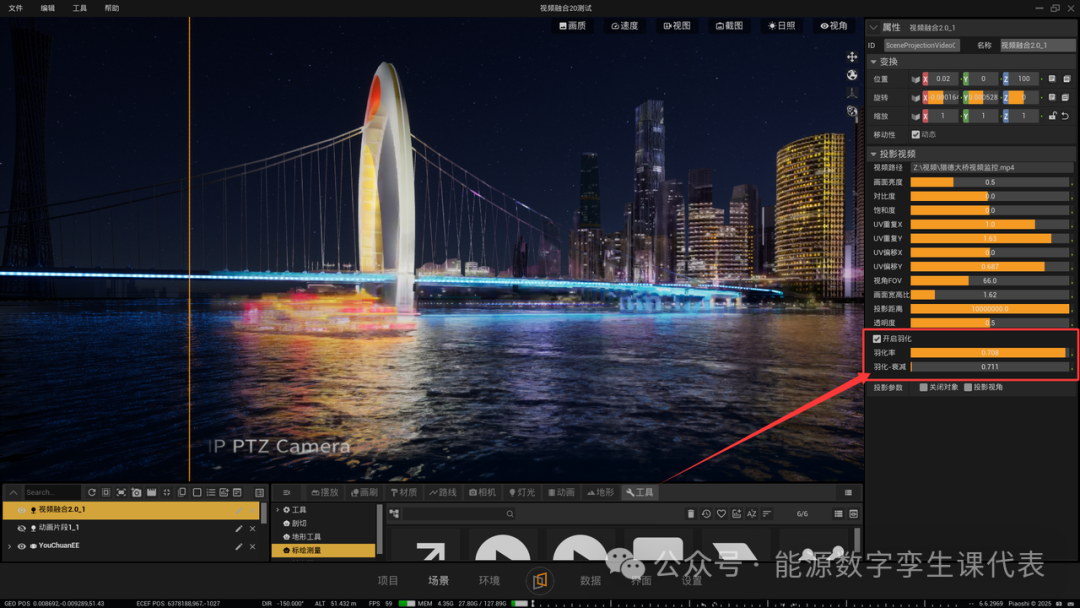This screenshot has height=608, width=1080.
Task: Hide the YouChuanEE layer
Action: [21, 546]
